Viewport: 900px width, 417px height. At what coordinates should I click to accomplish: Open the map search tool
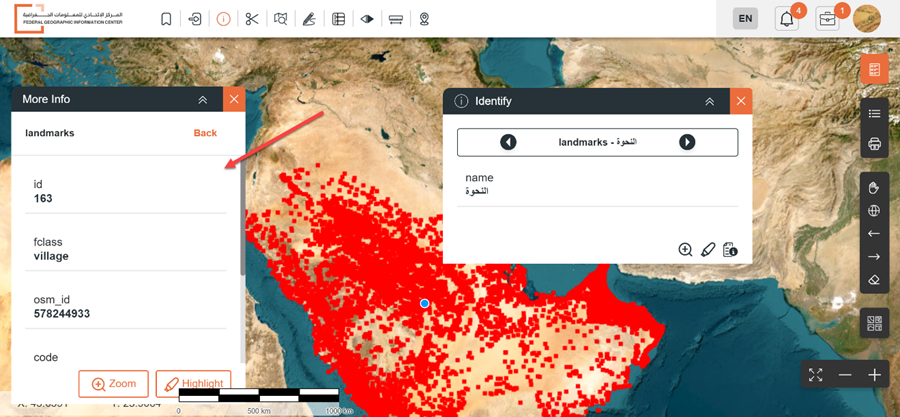point(281,19)
